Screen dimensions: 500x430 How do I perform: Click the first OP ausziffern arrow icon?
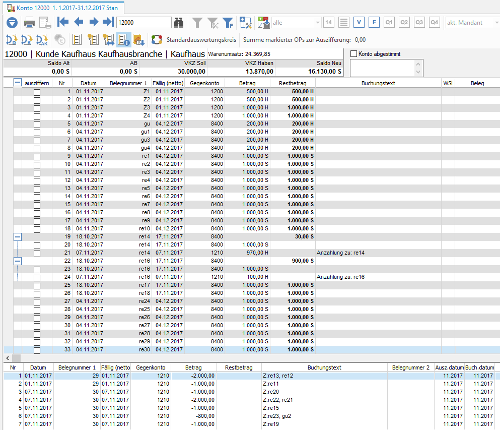coord(12,40)
